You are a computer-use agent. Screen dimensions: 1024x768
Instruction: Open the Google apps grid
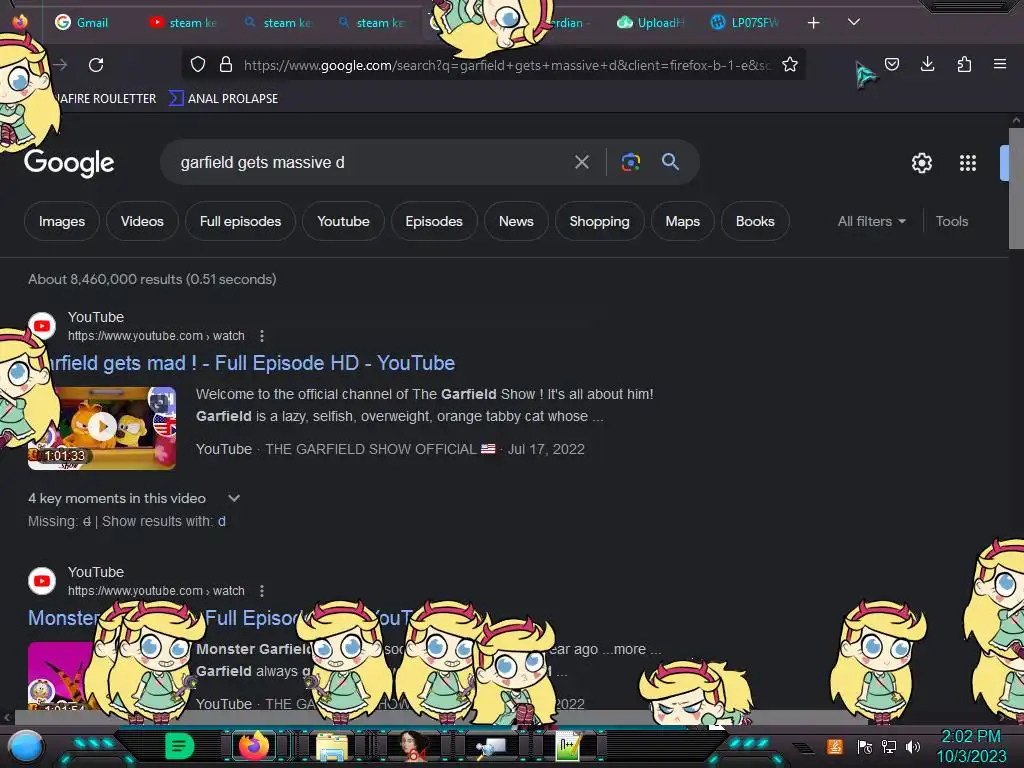click(968, 163)
